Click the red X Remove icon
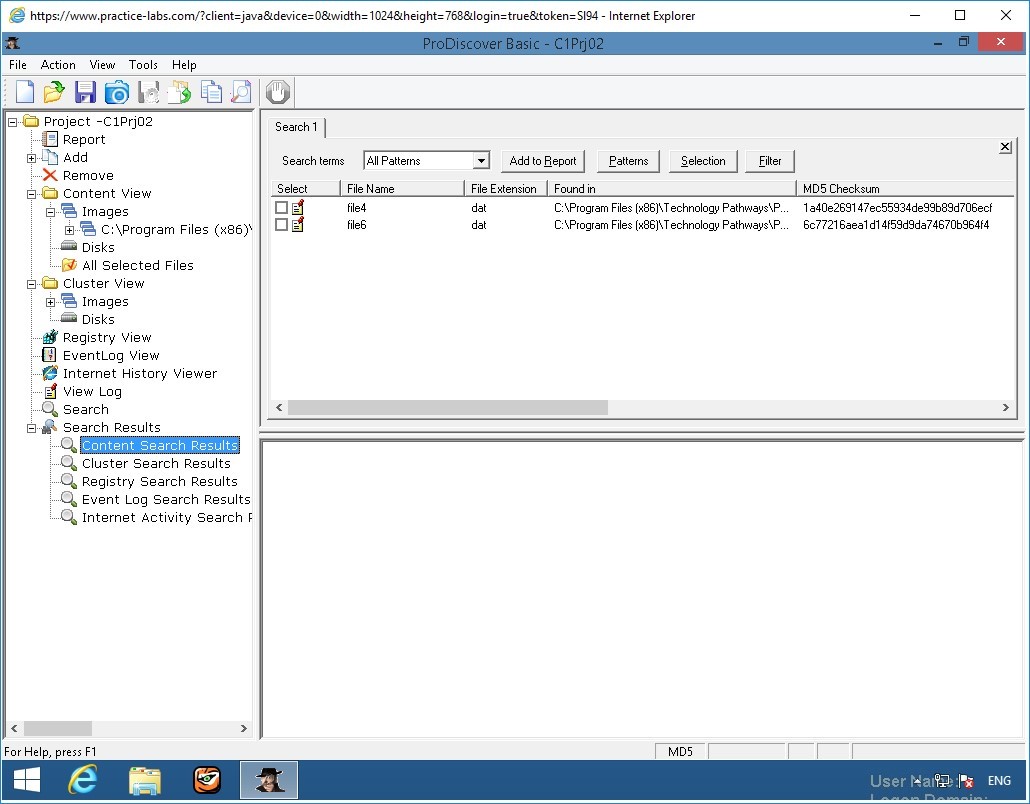The image size is (1030, 804). click(50, 175)
